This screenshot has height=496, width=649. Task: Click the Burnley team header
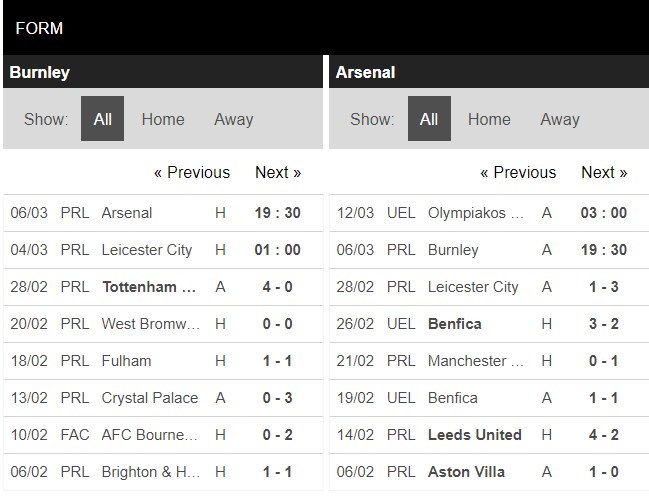coord(40,72)
